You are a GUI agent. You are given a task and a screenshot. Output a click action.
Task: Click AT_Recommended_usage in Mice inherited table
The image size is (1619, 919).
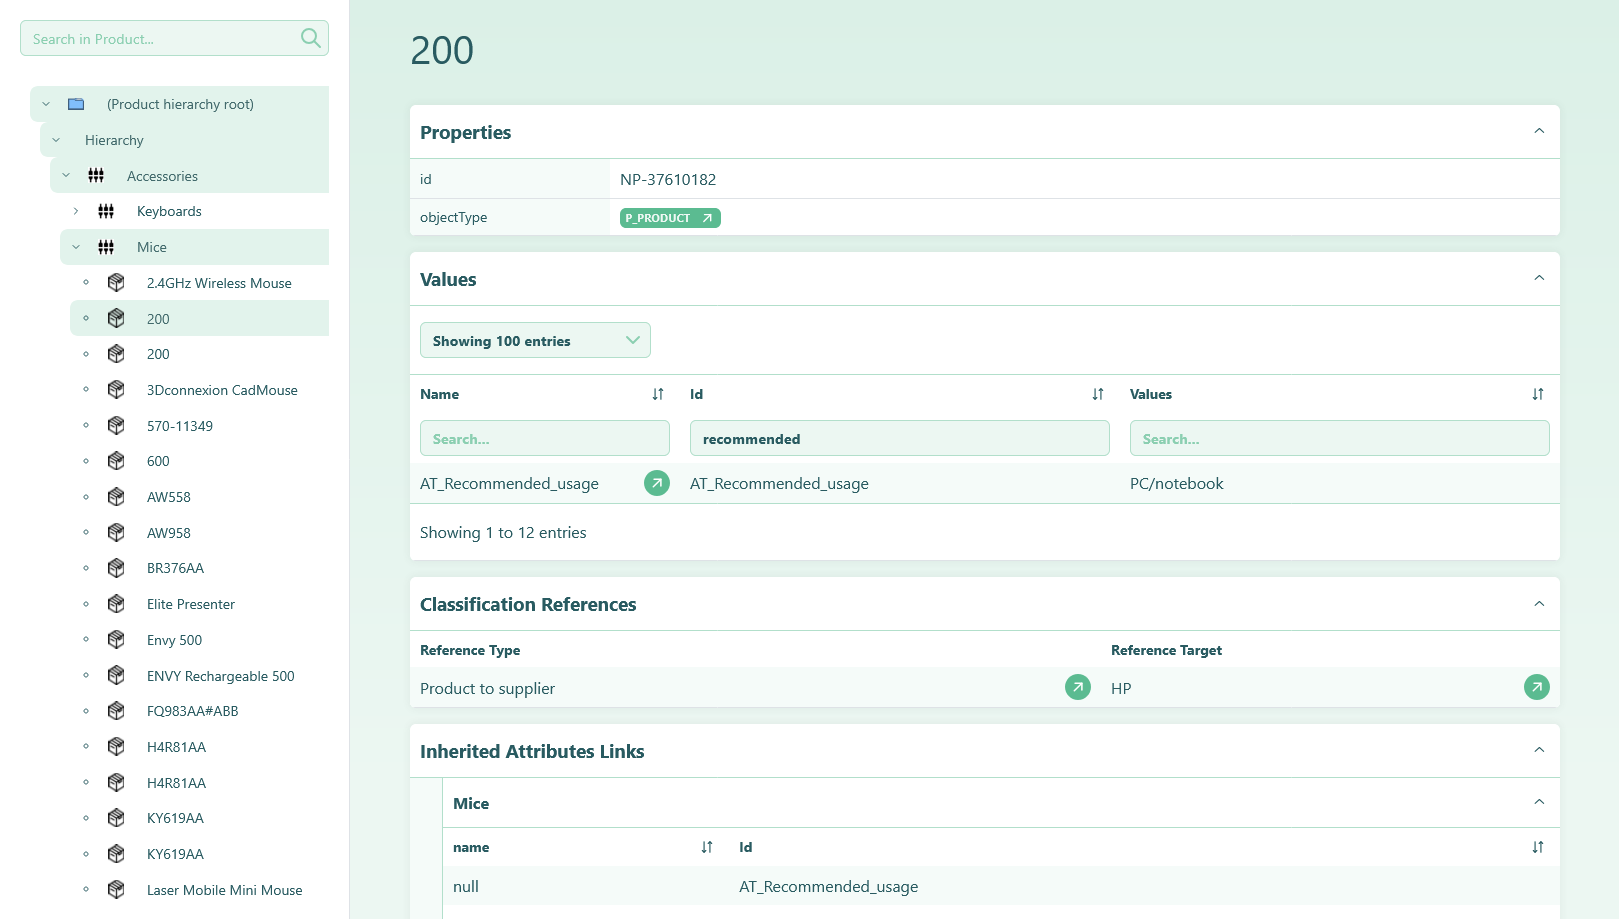tap(829, 887)
